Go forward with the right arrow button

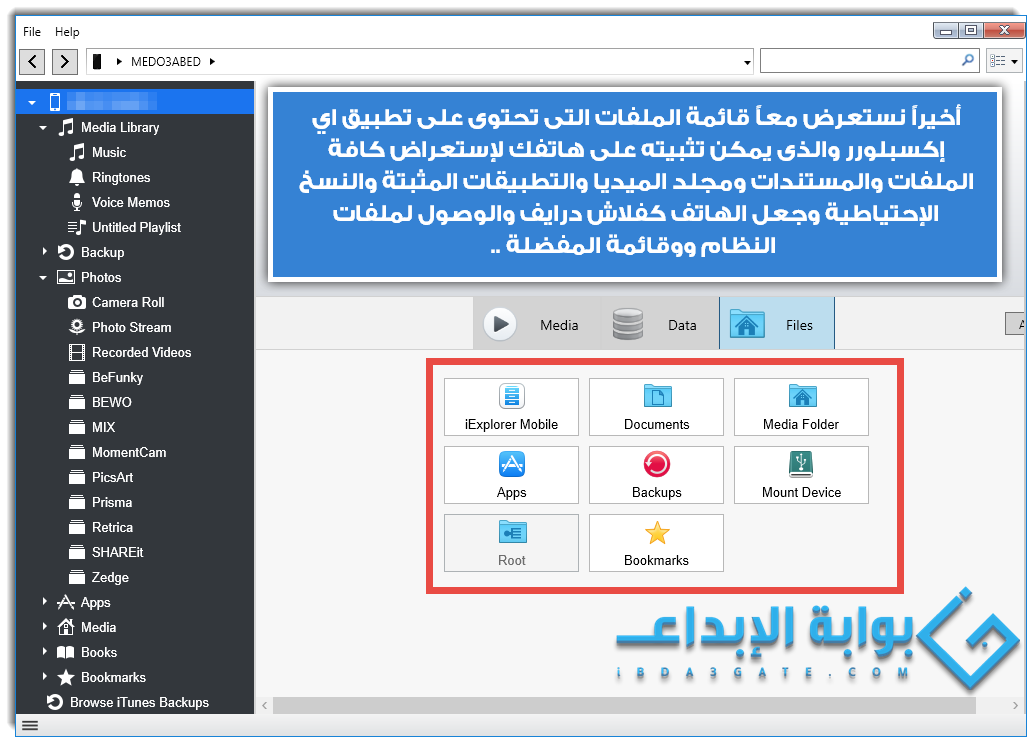point(64,62)
